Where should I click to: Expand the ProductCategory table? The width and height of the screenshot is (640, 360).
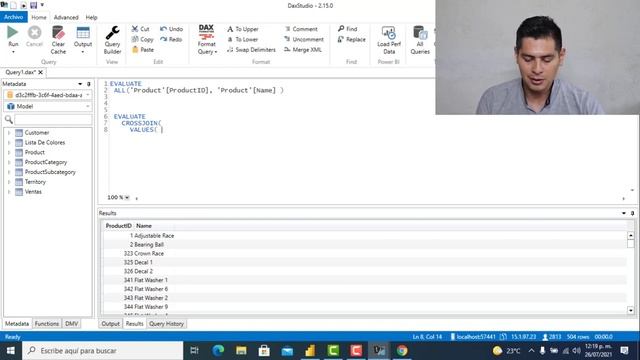click(9, 162)
